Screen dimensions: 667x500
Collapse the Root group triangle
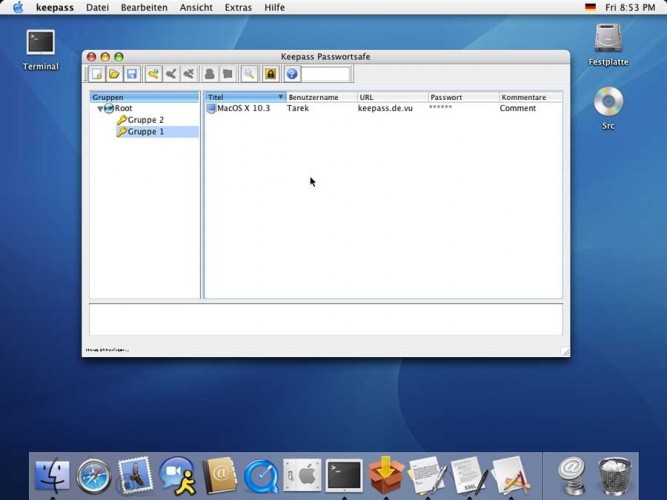click(x=100, y=109)
